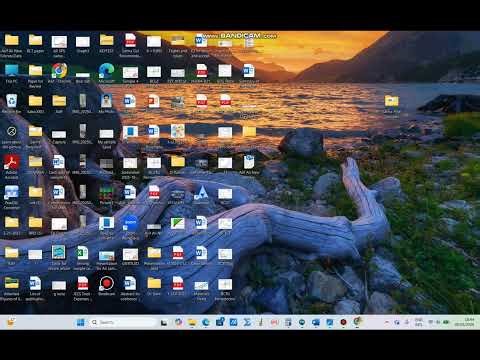Select the Word document beside the Bandicam shortcut

point(130,288)
